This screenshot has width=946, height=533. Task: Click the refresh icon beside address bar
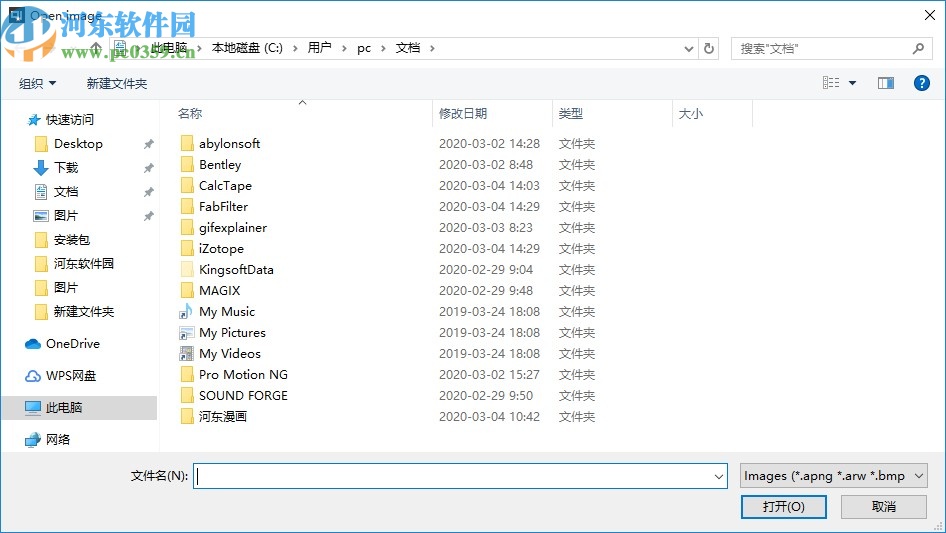coord(709,48)
